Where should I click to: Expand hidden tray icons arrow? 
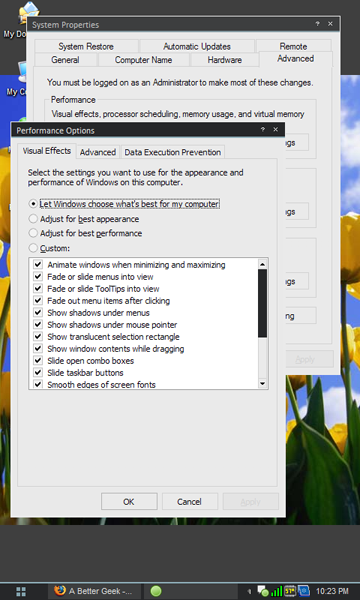[x=249, y=592]
